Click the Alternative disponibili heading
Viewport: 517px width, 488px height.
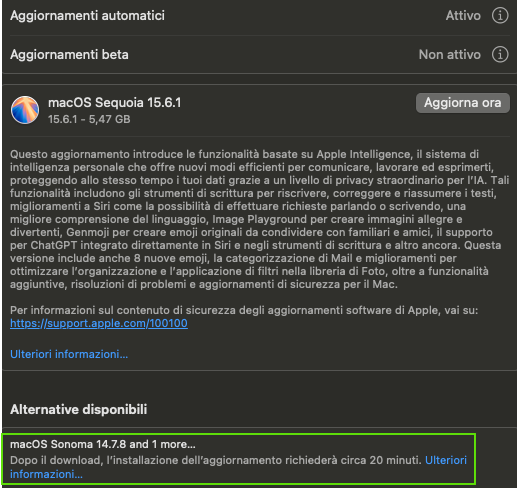click(x=79, y=409)
